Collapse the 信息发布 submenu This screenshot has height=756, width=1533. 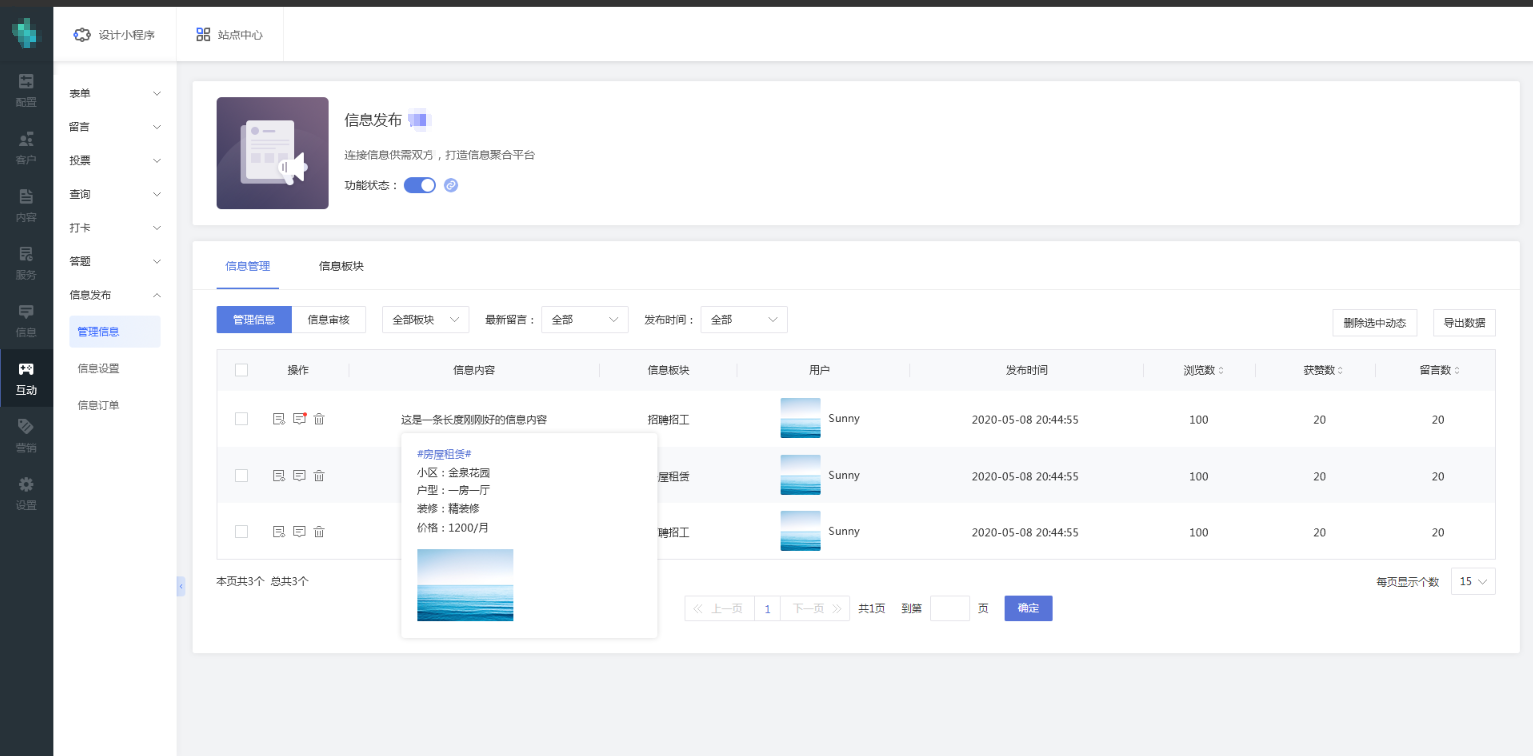[x=115, y=295]
